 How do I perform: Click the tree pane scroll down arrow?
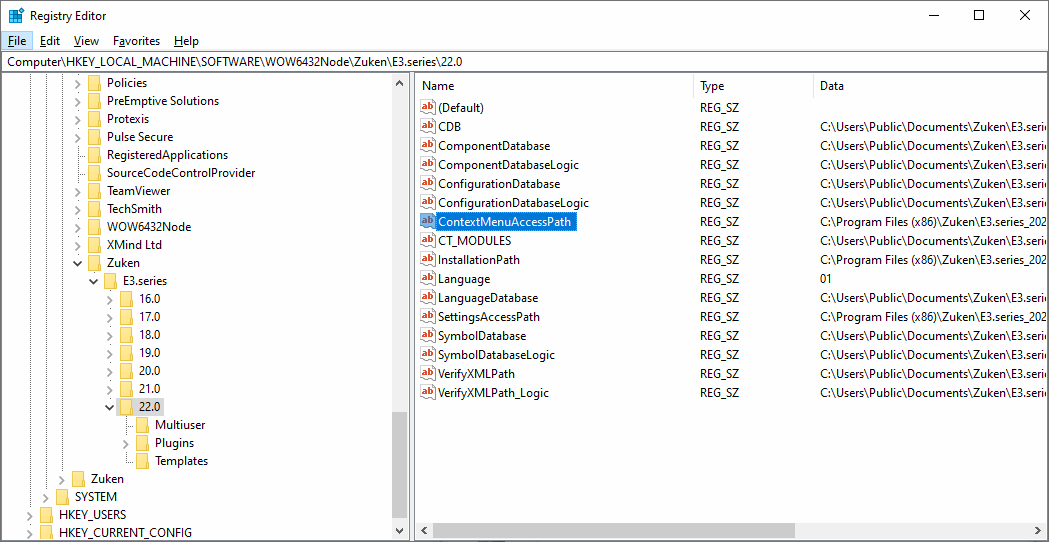(400, 531)
